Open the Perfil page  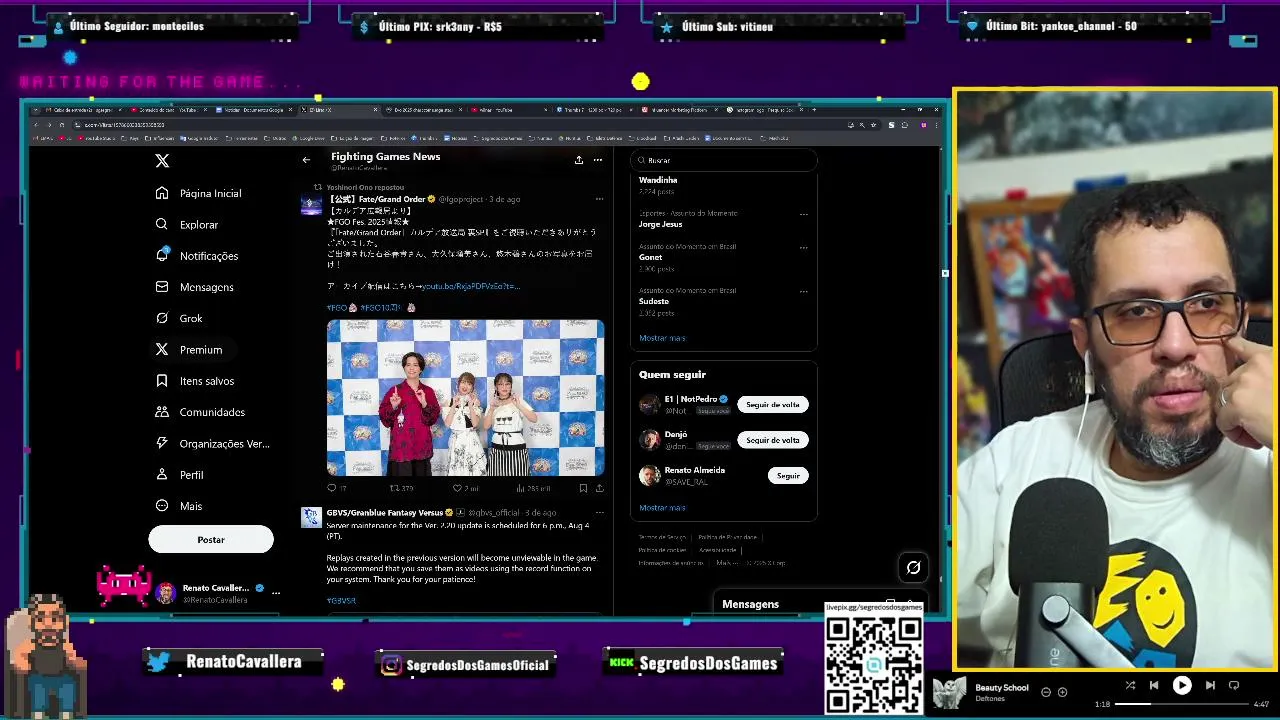[180, 475]
